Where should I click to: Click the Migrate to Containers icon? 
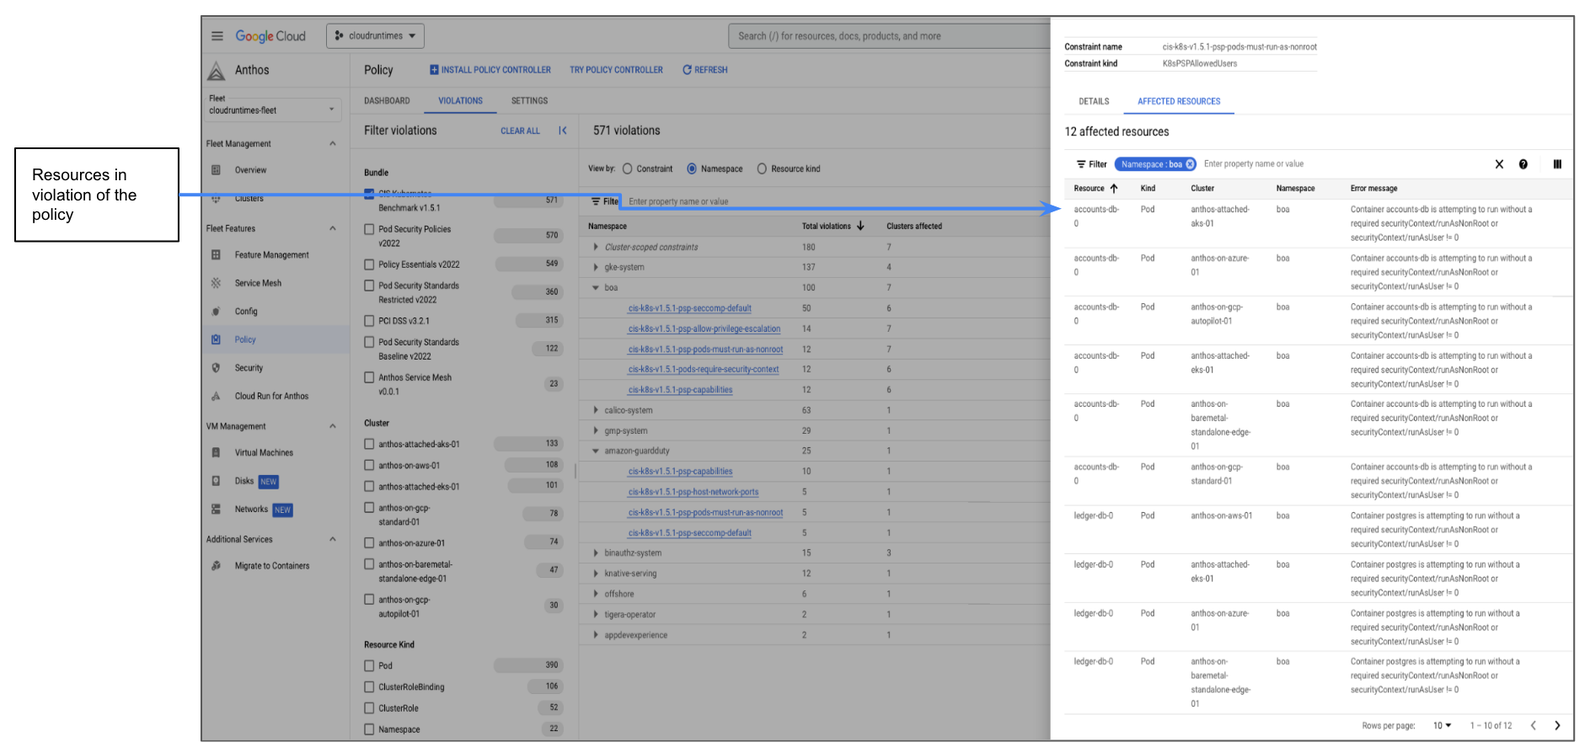(x=216, y=566)
